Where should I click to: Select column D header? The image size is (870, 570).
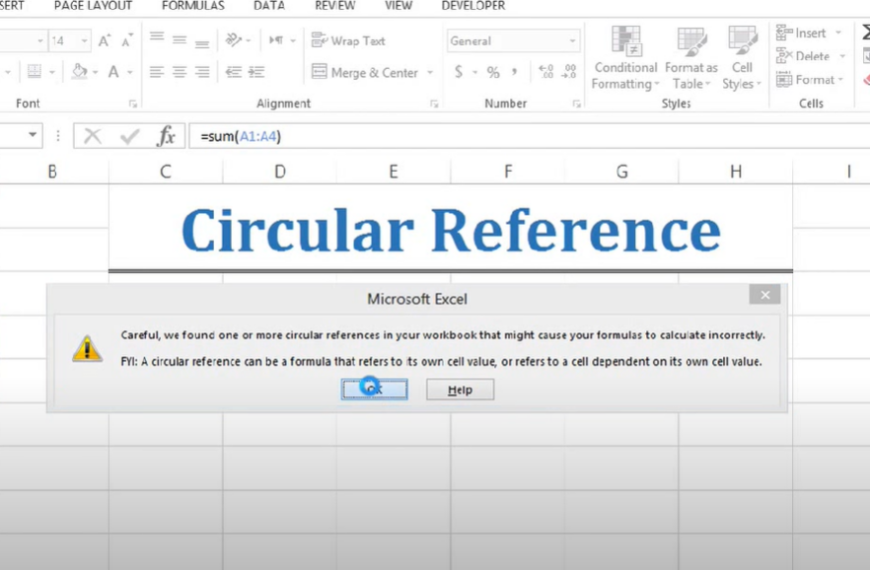tap(280, 171)
